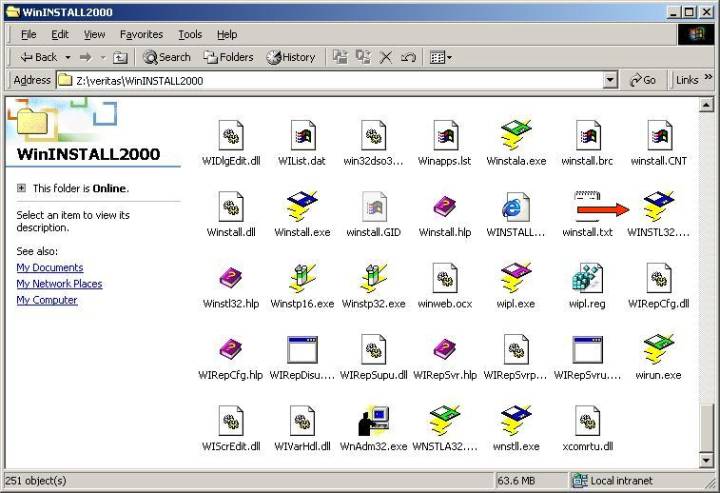The height and width of the screenshot is (493, 720).
Task: Open the My Network Places link
Action: (59, 284)
